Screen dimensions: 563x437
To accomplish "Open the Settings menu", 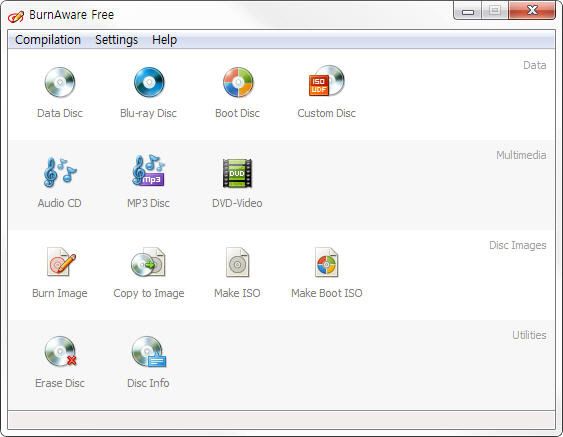I will coord(116,40).
